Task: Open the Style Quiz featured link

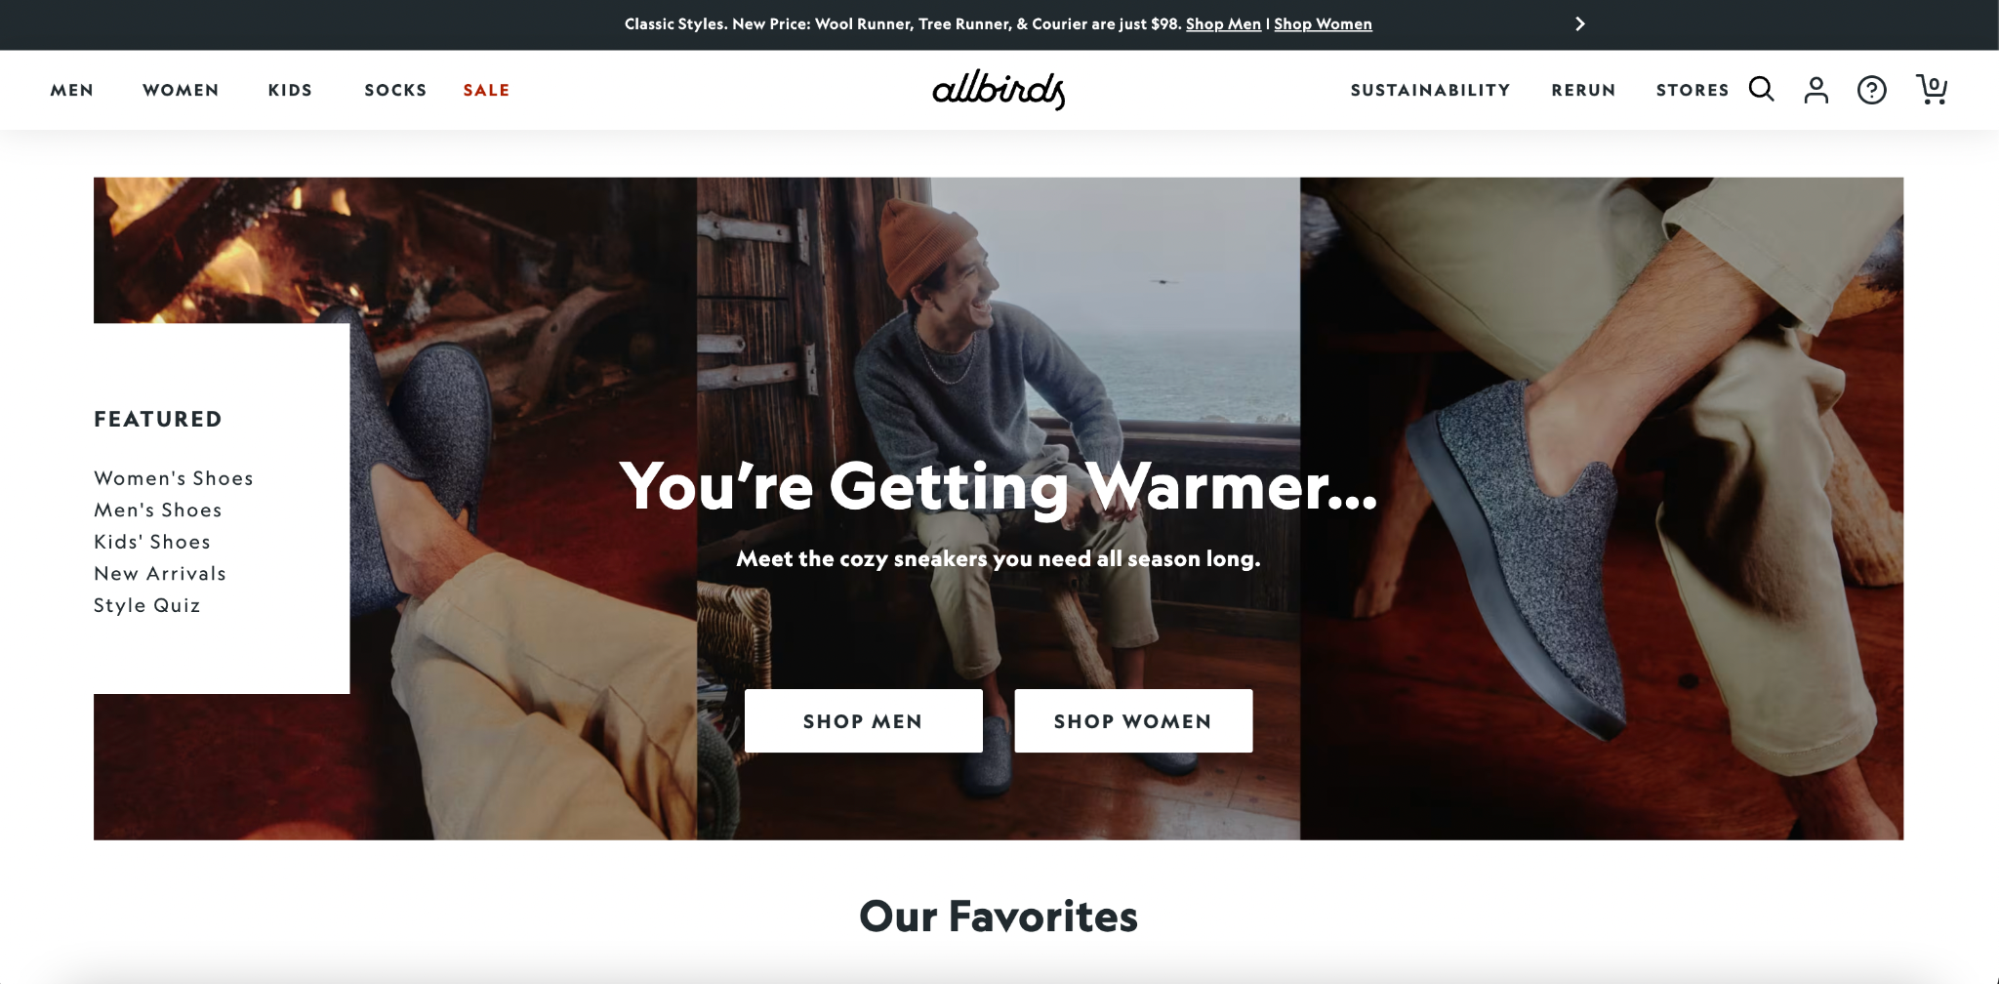Action: pos(147,605)
